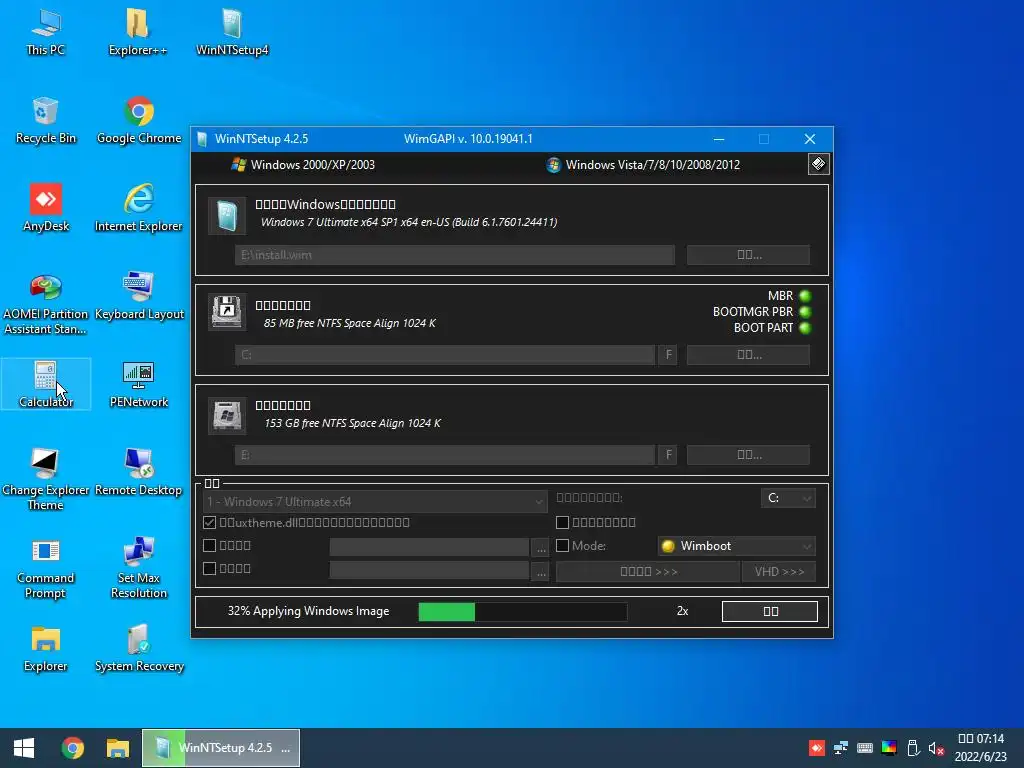This screenshot has height=768, width=1024.
Task: Click the ... button in the row below uxtheme.dll
Action: pyautogui.click(x=541, y=547)
